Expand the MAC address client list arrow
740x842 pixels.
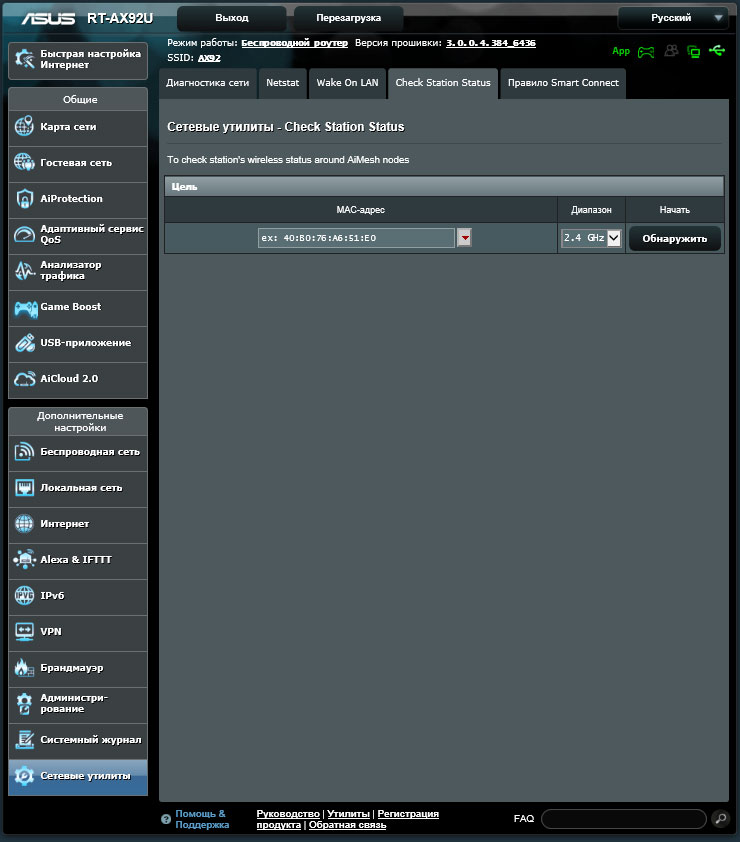coord(465,237)
